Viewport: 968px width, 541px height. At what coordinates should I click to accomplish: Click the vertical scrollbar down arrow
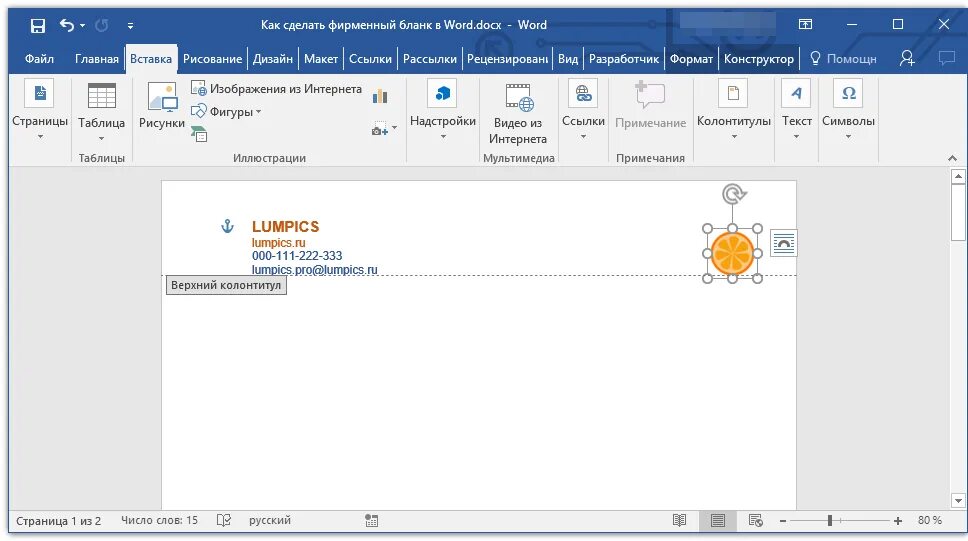click(x=958, y=501)
